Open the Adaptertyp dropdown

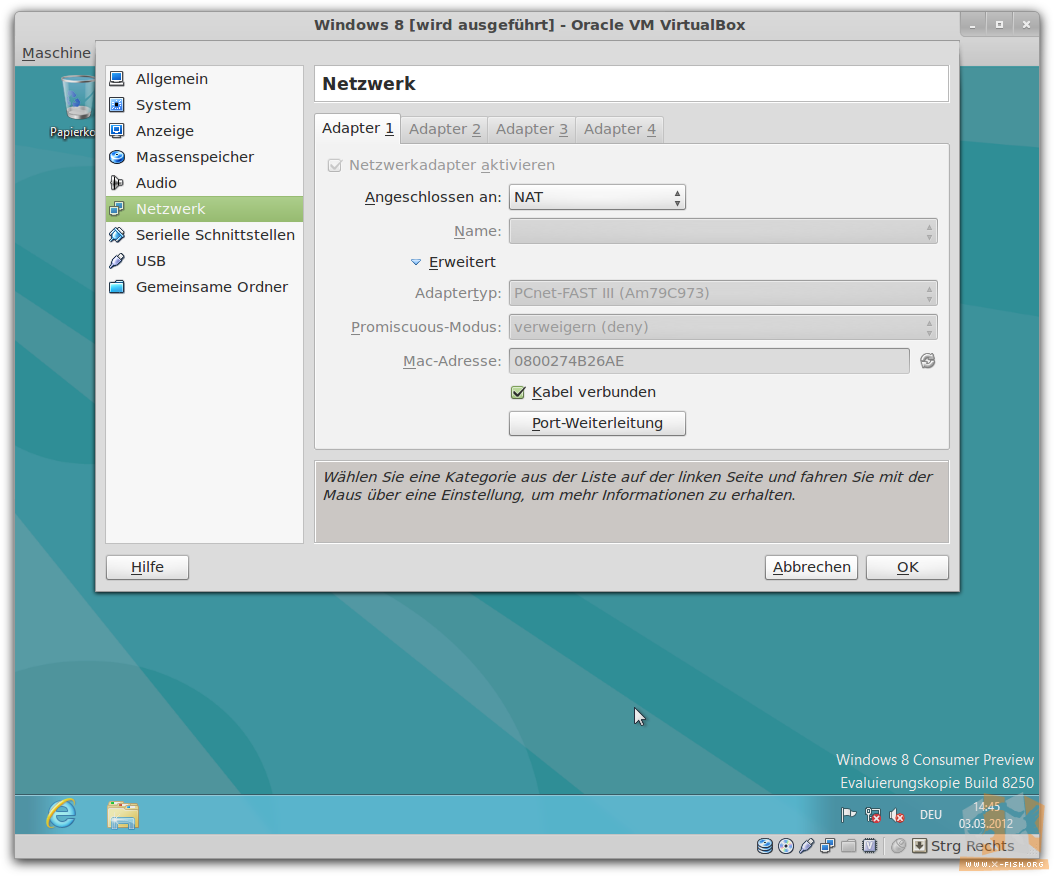(x=723, y=293)
